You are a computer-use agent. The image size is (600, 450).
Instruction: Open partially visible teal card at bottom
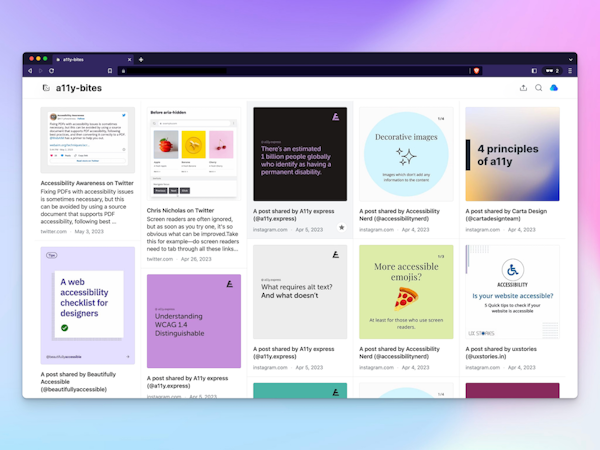click(300, 390)
